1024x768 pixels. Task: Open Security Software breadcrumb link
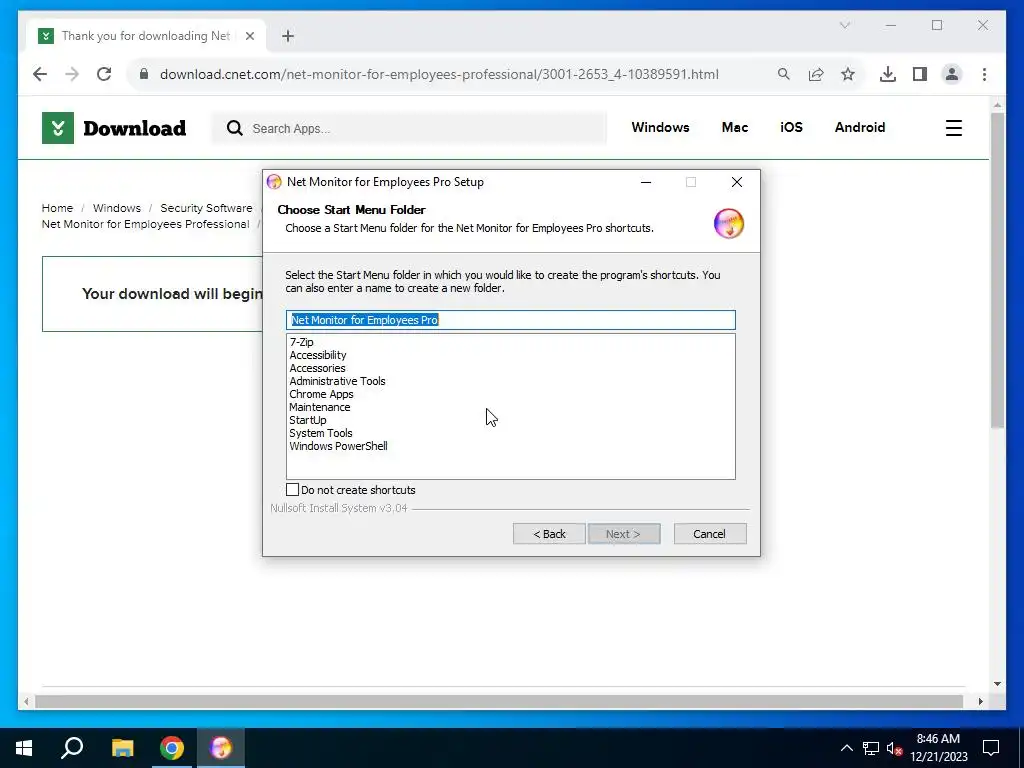206,208
